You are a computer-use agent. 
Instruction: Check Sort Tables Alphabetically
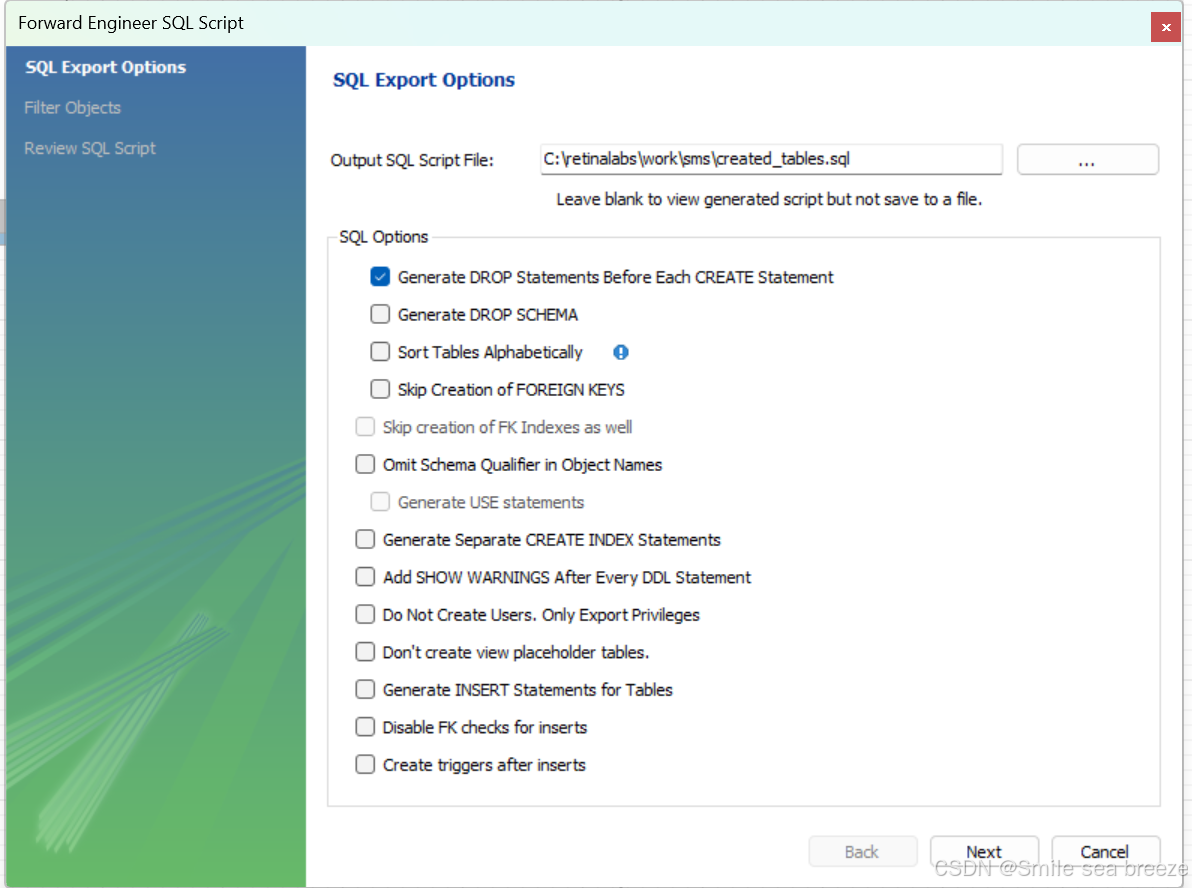(x=380, y=352)
